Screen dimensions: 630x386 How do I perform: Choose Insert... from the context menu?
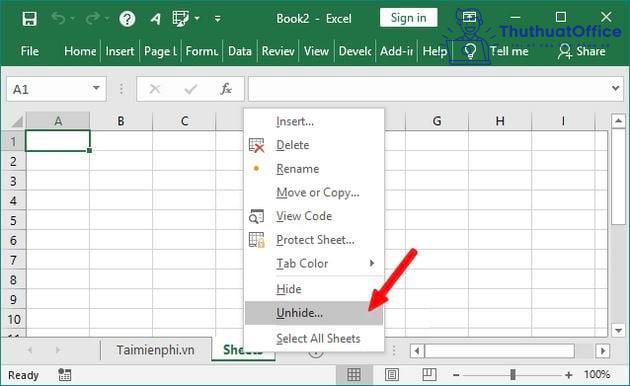tap(314, 121)
